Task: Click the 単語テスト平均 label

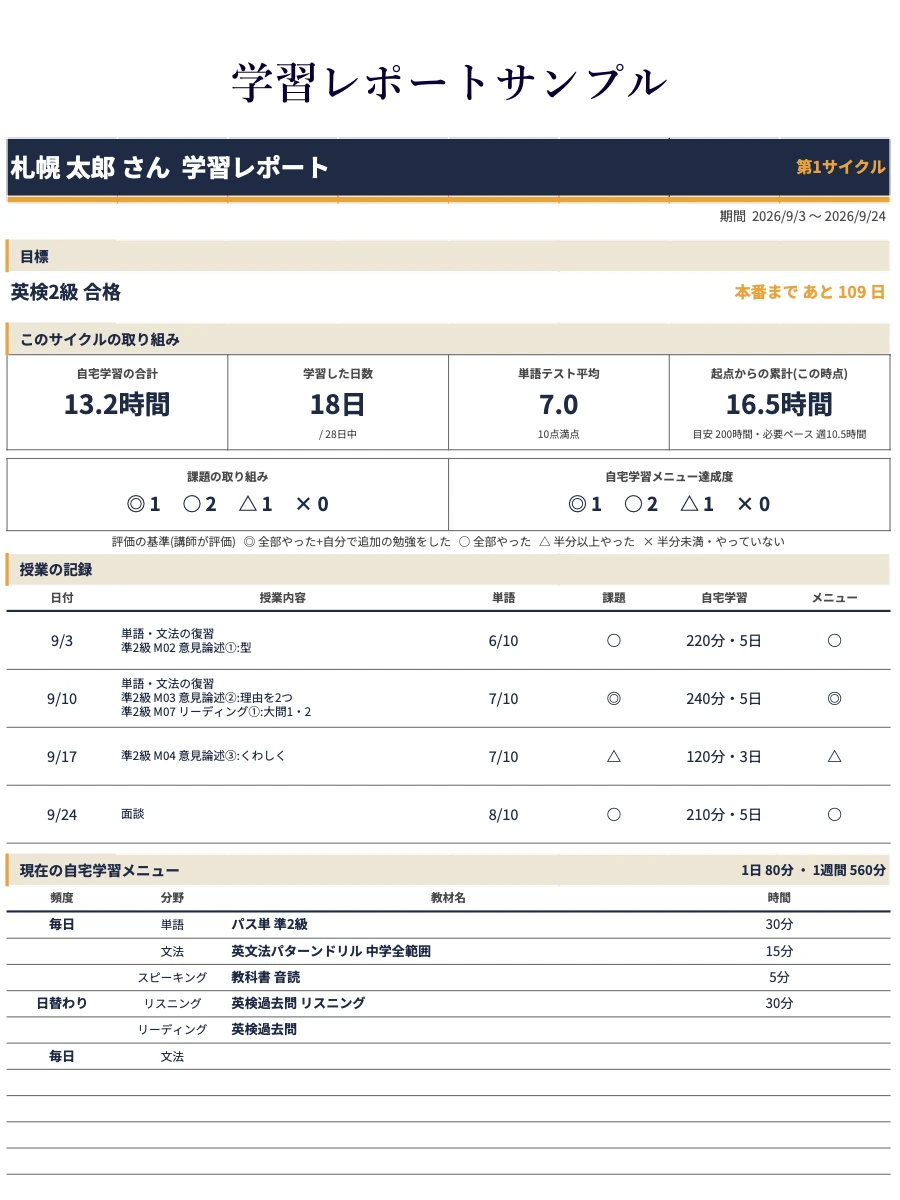Action: [559, 373]
